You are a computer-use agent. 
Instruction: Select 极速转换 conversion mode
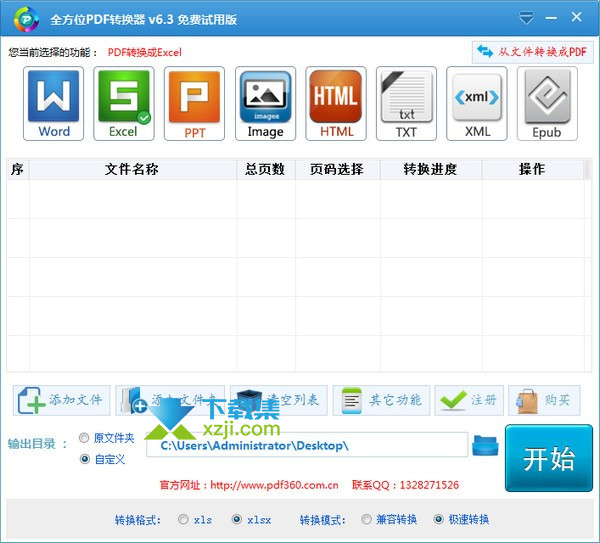(439, 519)
